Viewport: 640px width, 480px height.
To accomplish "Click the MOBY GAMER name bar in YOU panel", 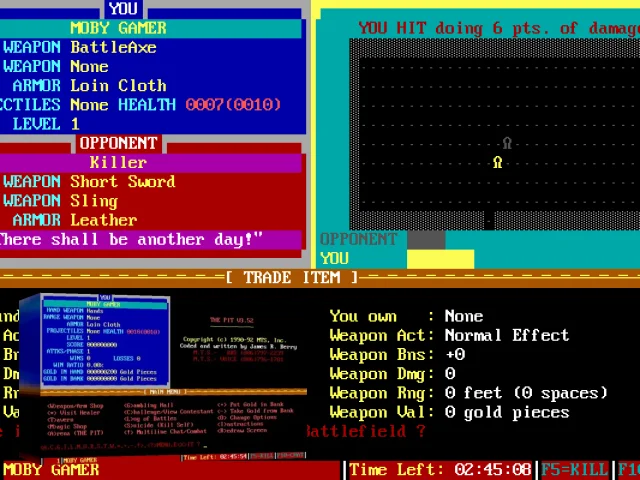I will [151, 28].
